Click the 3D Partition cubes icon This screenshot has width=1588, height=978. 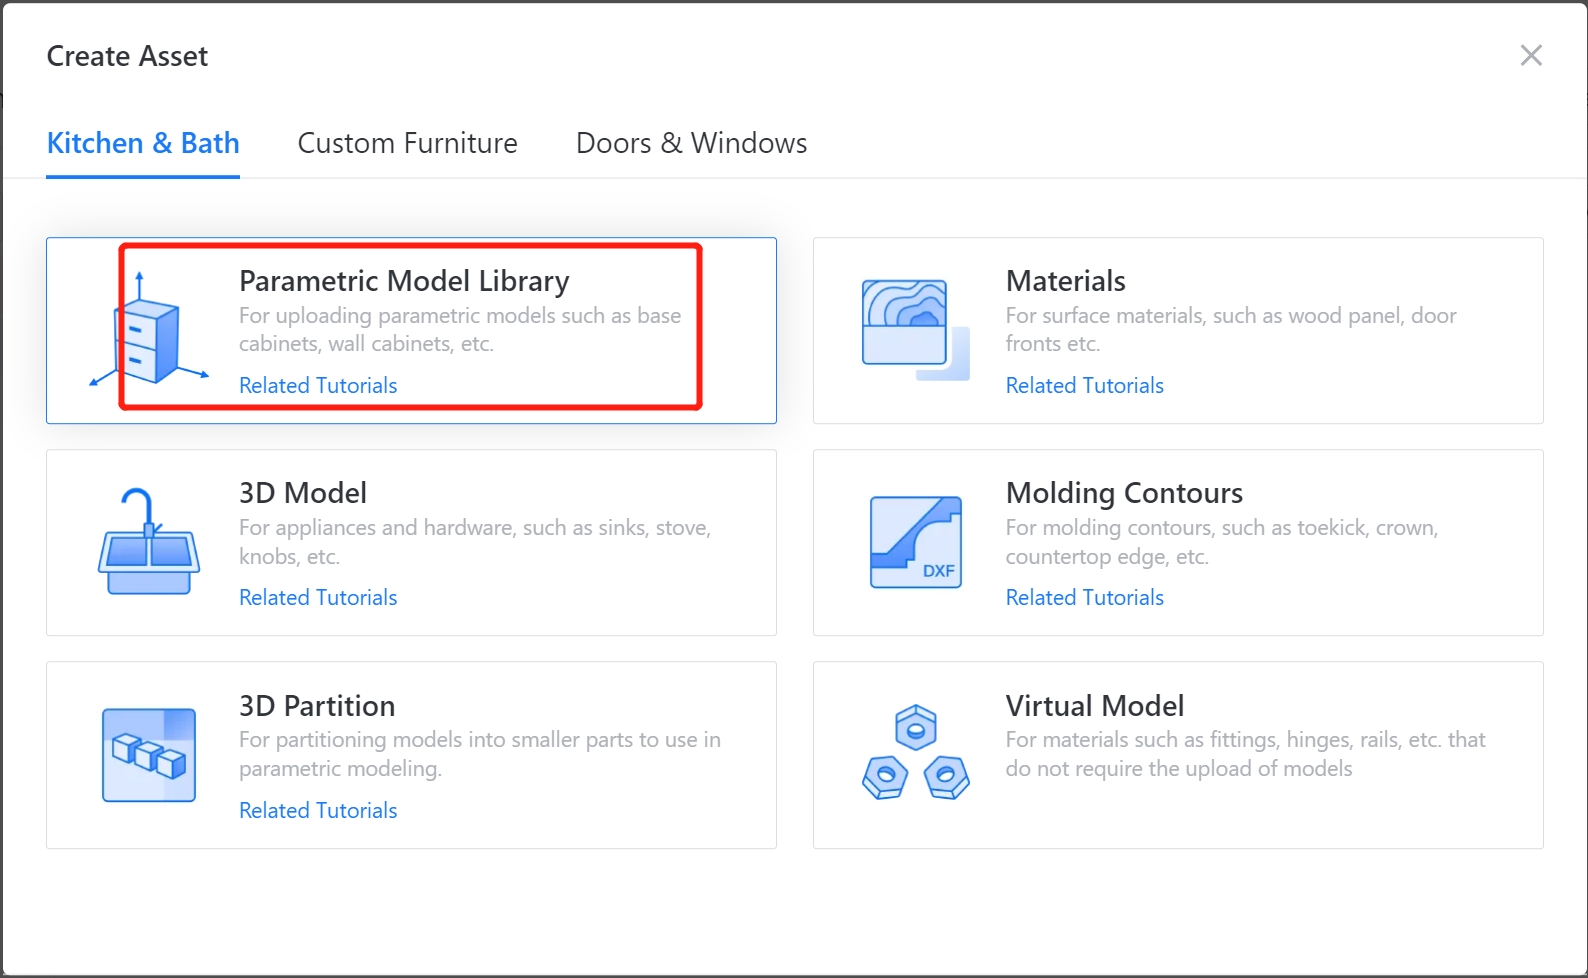click(x=149, y=755)
